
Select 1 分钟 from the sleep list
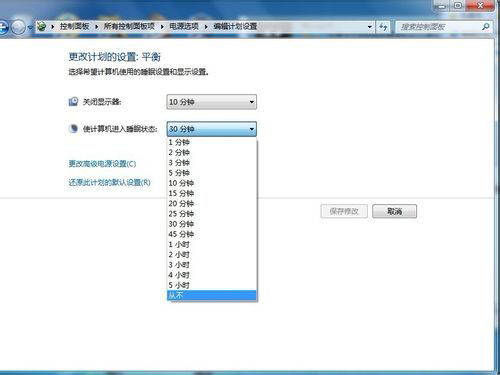[x=212, y=142]
